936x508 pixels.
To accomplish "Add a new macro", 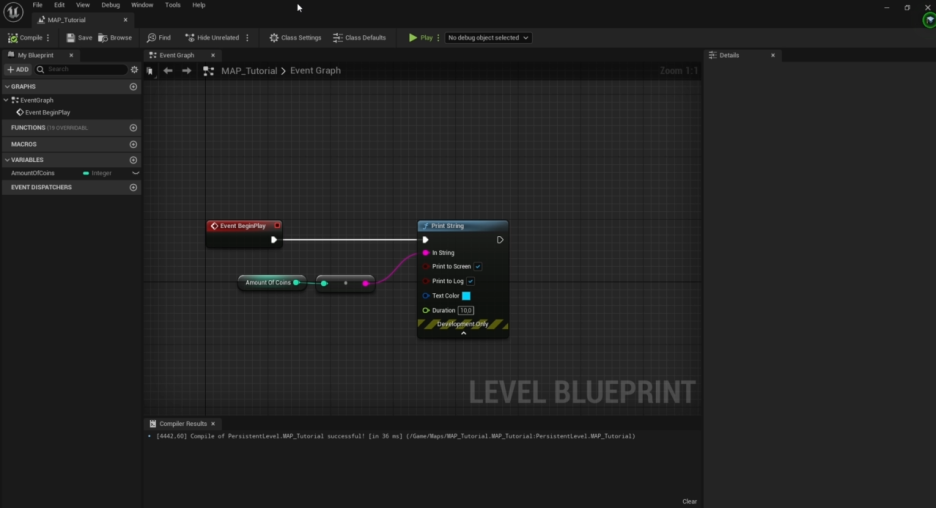I will tap(133, 144).
